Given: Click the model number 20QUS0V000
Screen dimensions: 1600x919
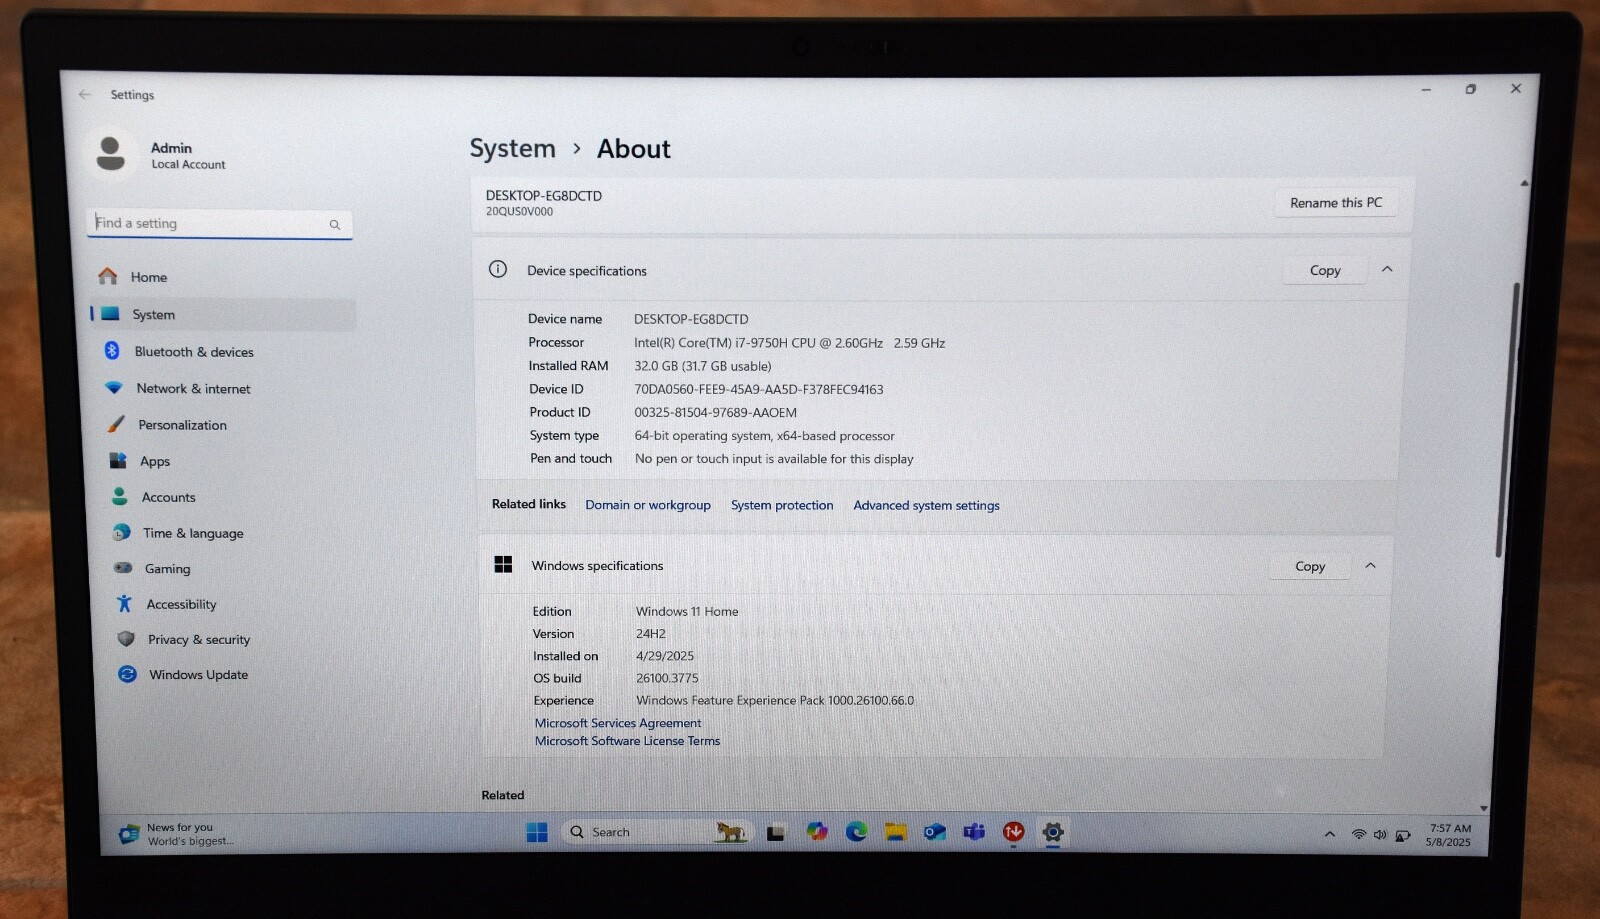Looking at the screenshot, I should pyautogui.click(x=519, y=212).
